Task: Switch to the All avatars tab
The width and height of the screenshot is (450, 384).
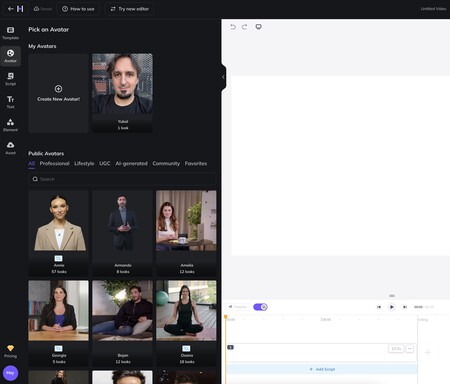Action: (x=32, y=163)
